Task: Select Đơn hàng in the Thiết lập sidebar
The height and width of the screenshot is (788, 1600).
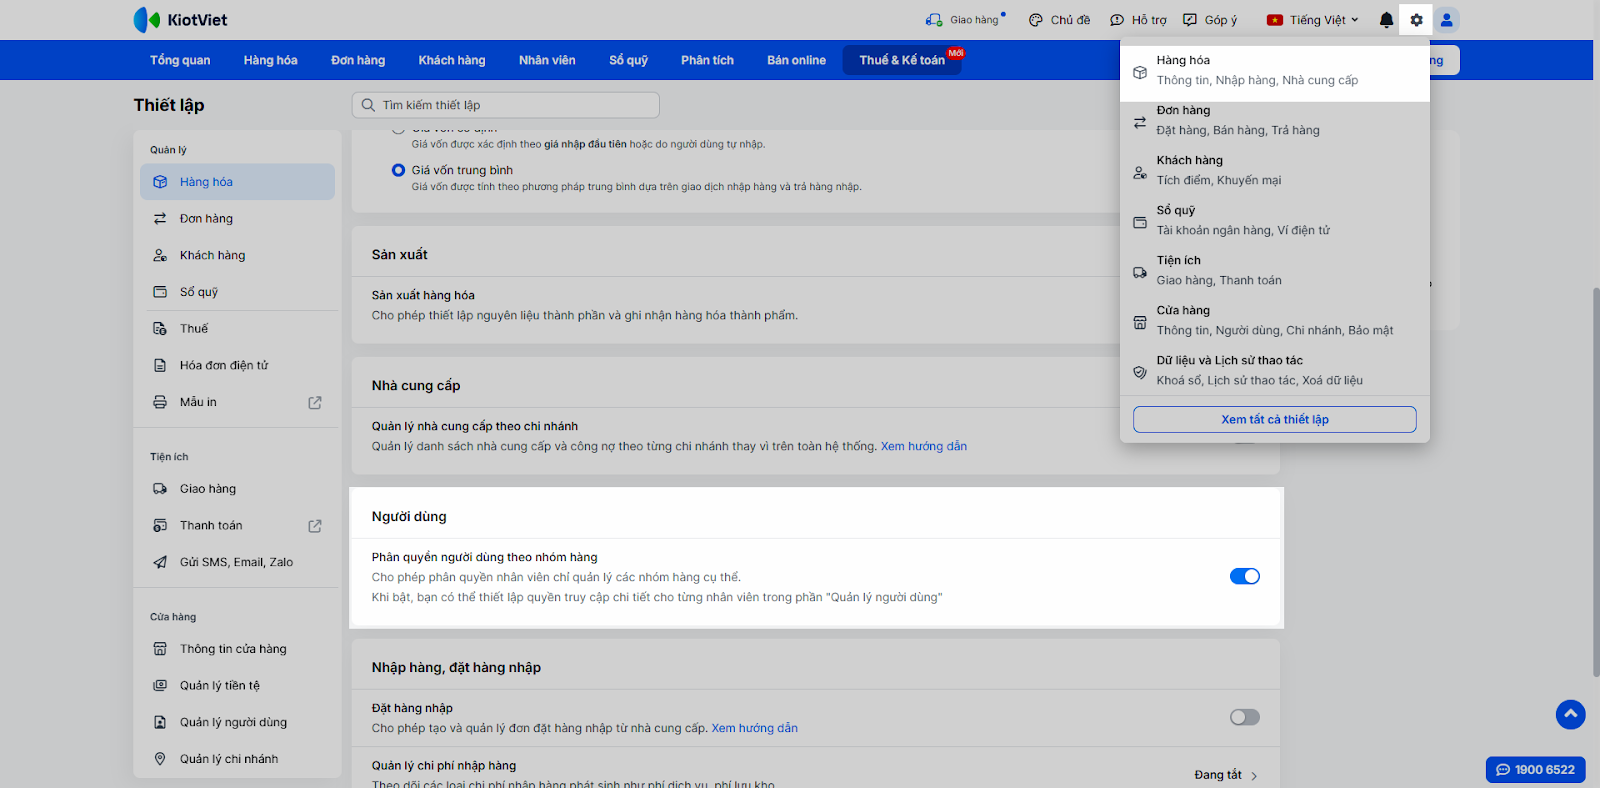Action: click(237, 219)
